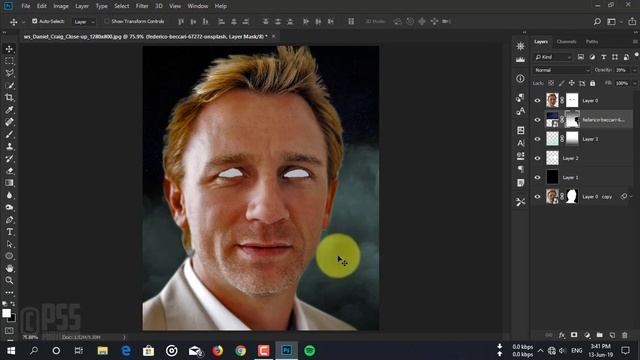Open the Windows Start button
Screen dimensions: 640x360
11,351
